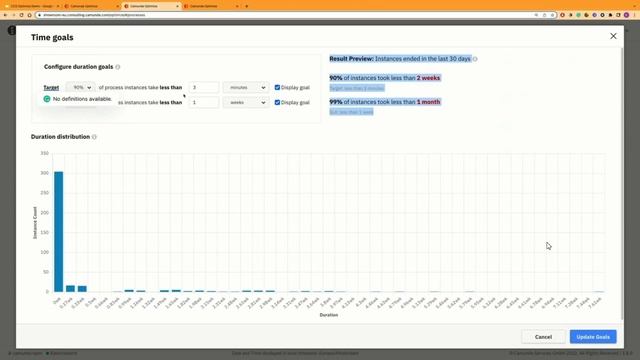Open info icon beside Duration distribution
640x360 pixels.
pos(94,137)
